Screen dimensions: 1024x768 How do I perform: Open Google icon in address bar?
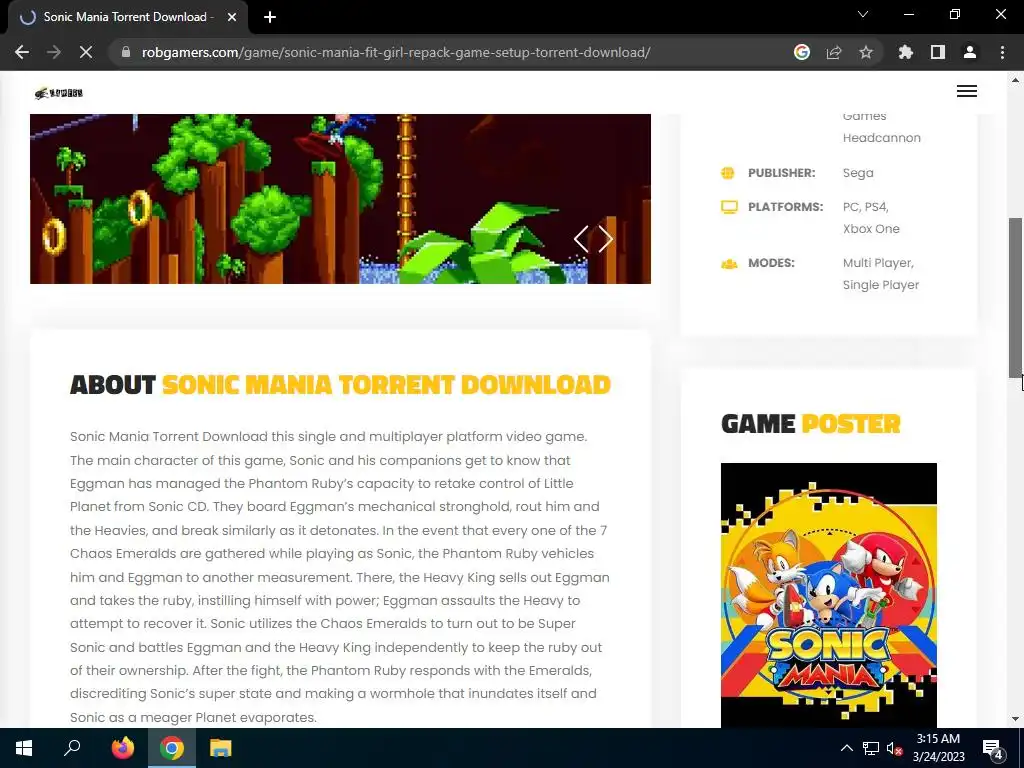click(x=802, y=52)
